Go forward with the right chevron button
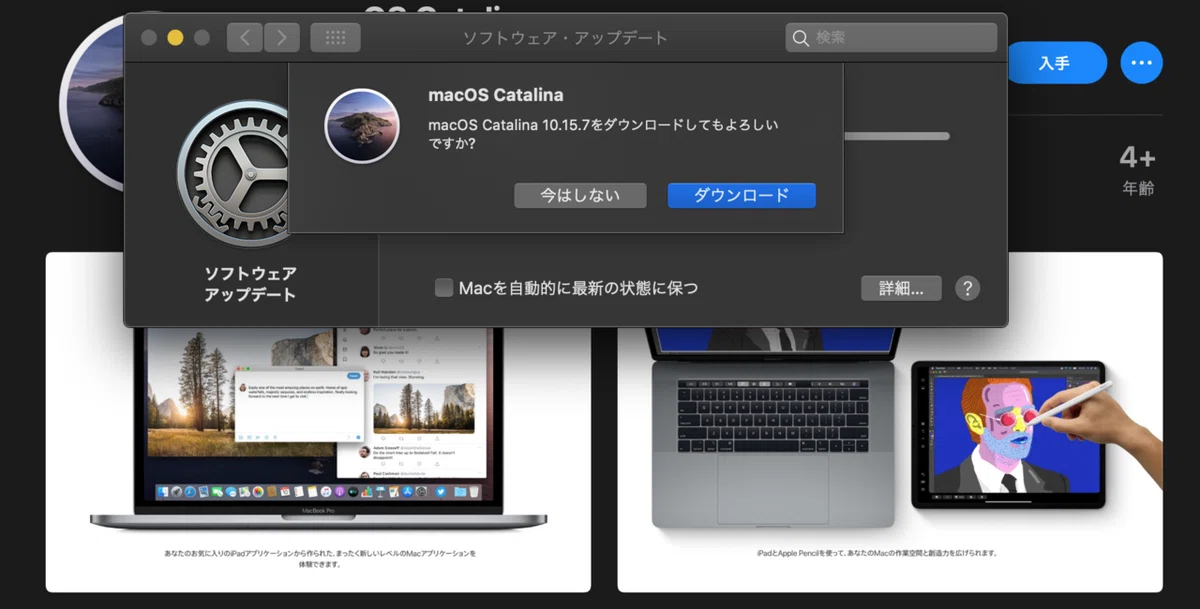The image size is (1200, 609). pyautogui.click(x=282, y=38)
